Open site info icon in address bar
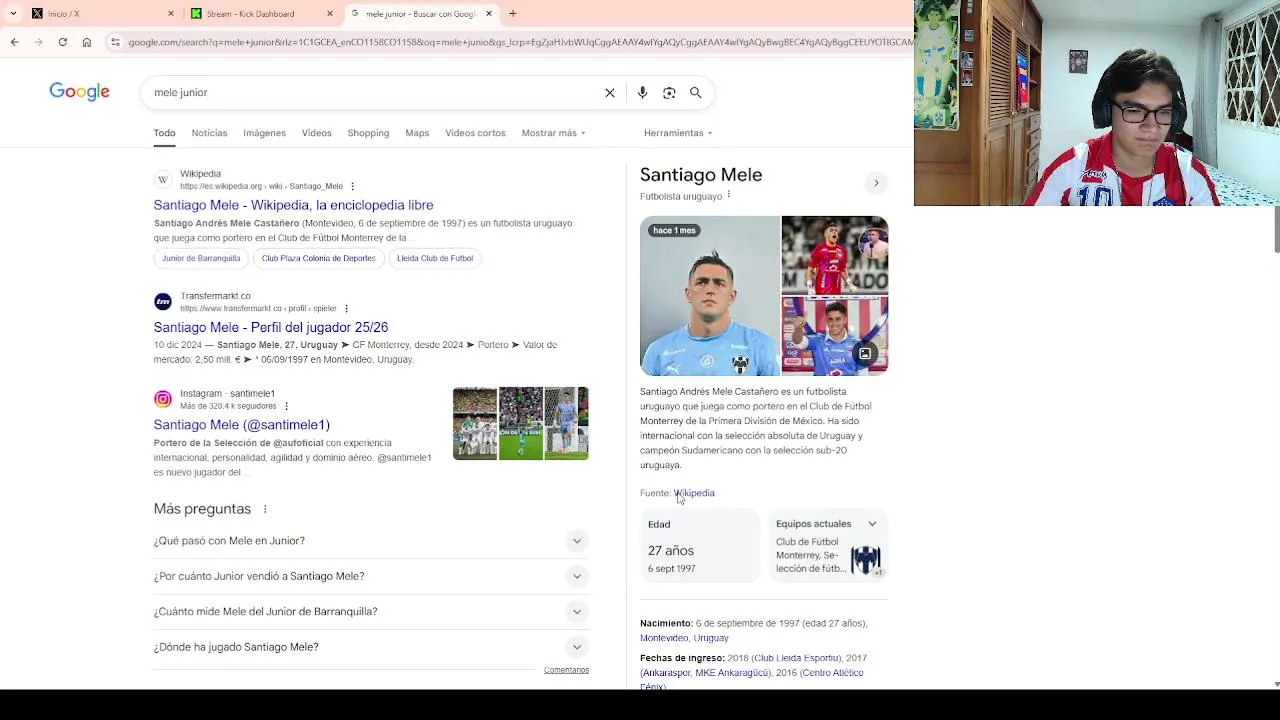This screenshot has width=1280, height=720. (x=115, y=42)
